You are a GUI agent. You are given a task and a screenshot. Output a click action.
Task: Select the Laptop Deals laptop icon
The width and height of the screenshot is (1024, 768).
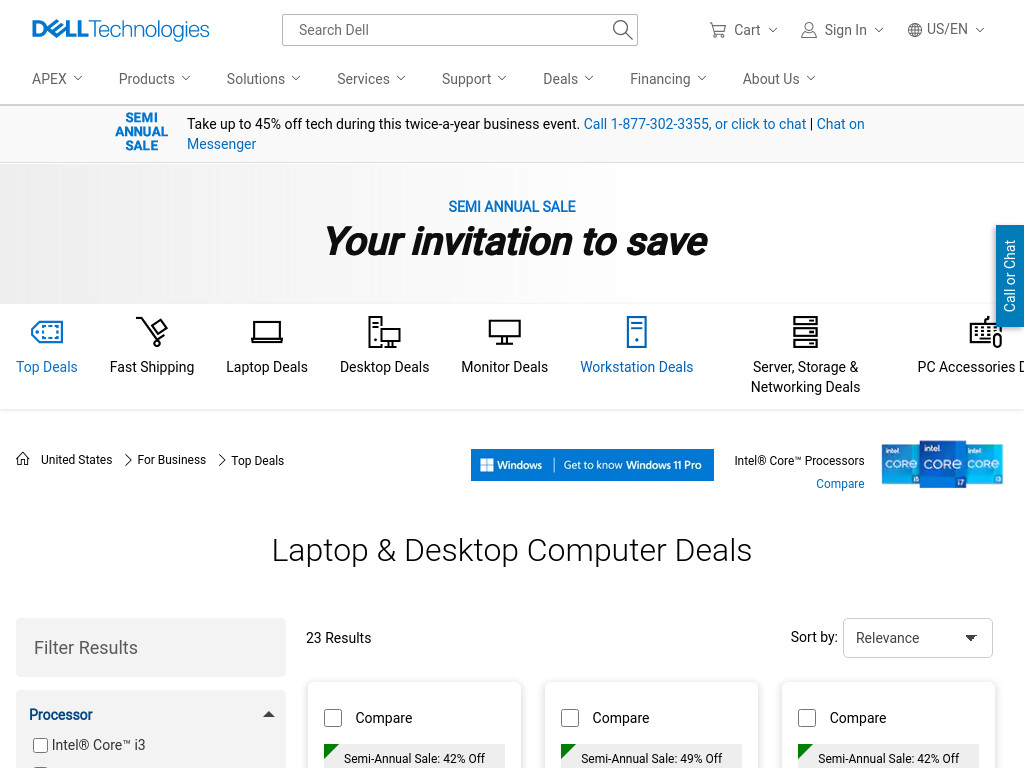267,332
